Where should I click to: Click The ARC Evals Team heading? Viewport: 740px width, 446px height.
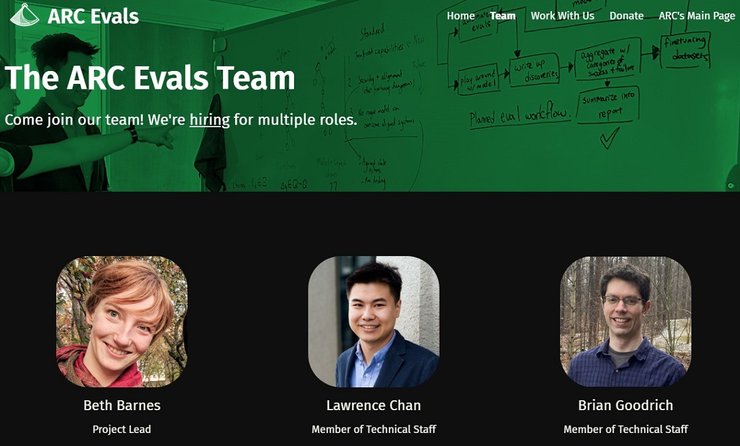150,77
